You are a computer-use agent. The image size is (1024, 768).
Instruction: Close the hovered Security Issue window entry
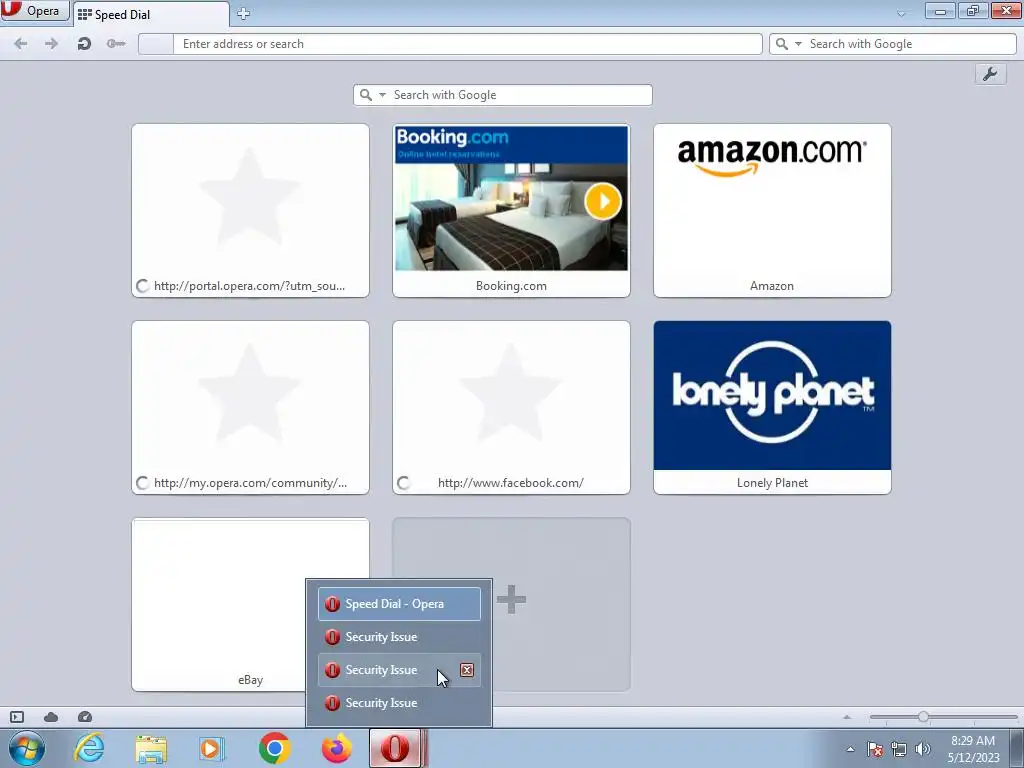466,670
